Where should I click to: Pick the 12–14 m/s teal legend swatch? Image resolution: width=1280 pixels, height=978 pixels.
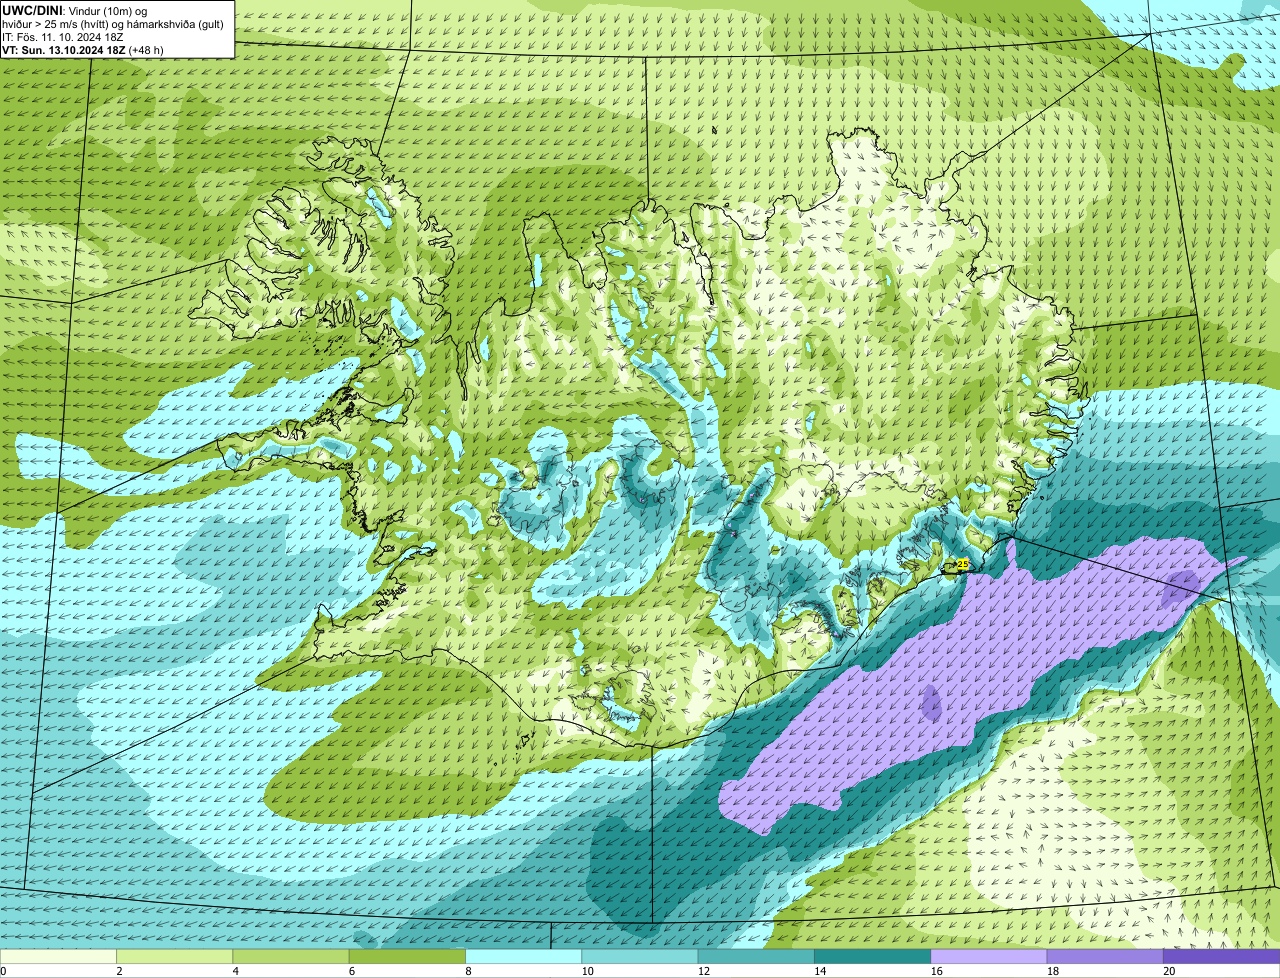point(756,957)
